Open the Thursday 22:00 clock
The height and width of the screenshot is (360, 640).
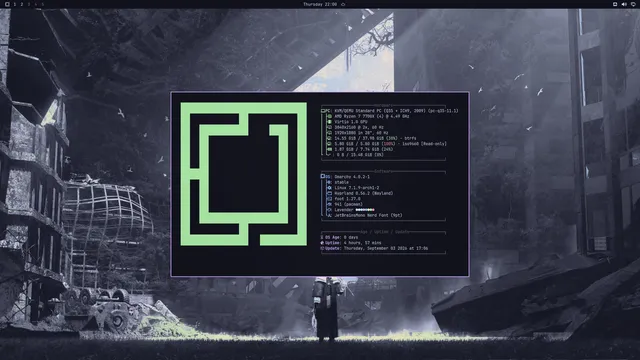coord(320,4)
